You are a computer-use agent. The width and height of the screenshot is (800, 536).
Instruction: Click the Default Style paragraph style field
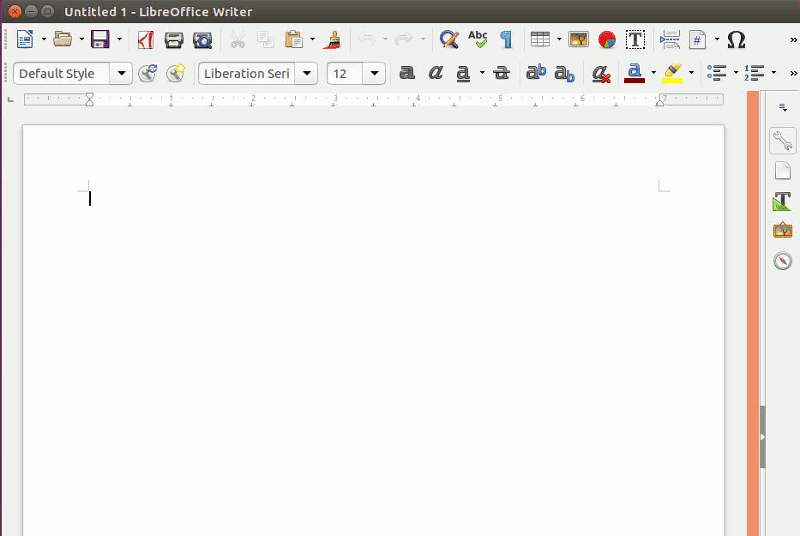coord(62,73)
